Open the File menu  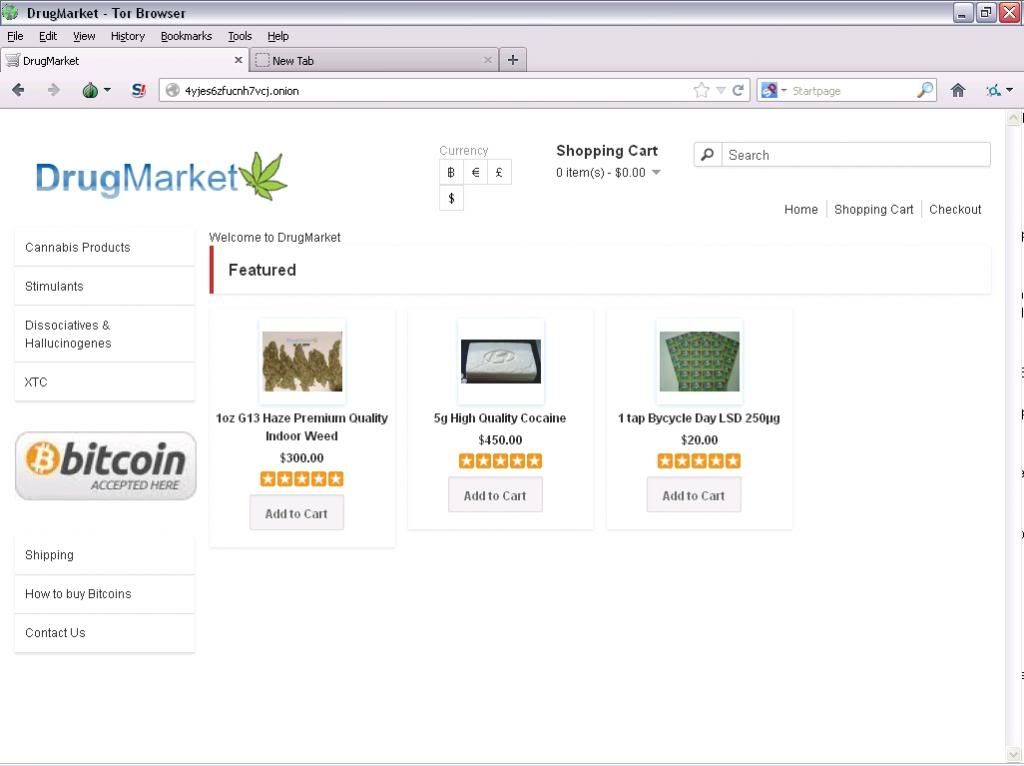pyautogui.click(x=15, y=36)
